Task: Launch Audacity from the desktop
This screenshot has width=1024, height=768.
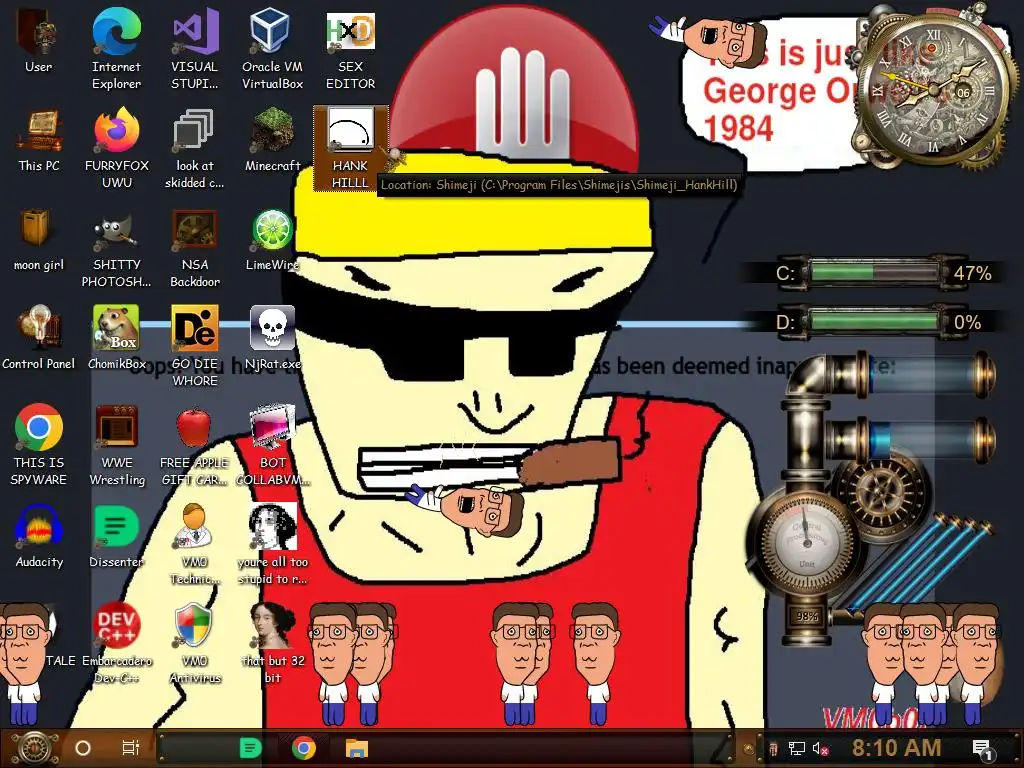Action: point(39,536)
